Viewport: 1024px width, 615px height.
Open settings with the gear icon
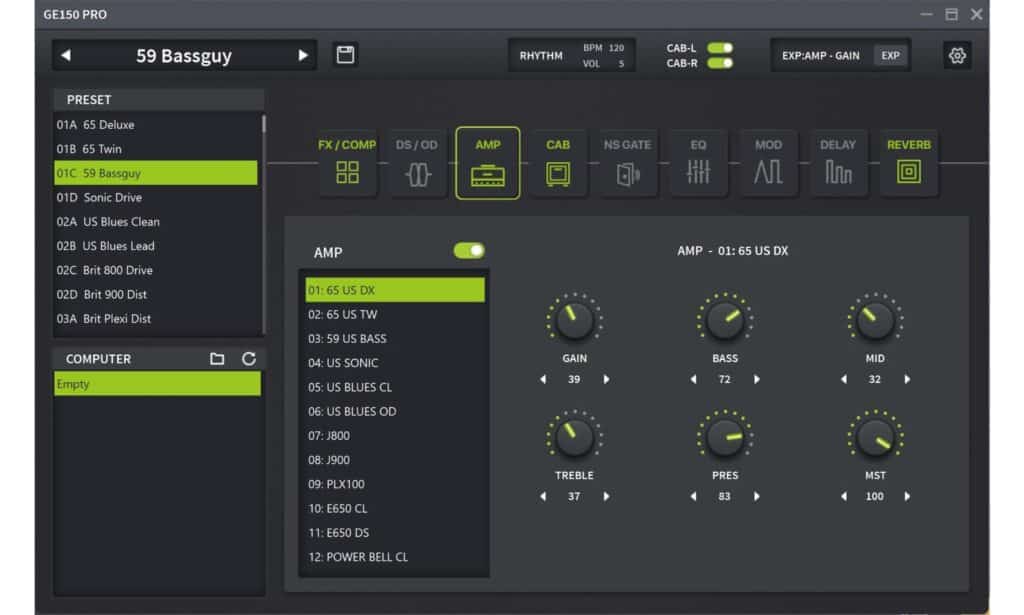click(x=957, y=55)
